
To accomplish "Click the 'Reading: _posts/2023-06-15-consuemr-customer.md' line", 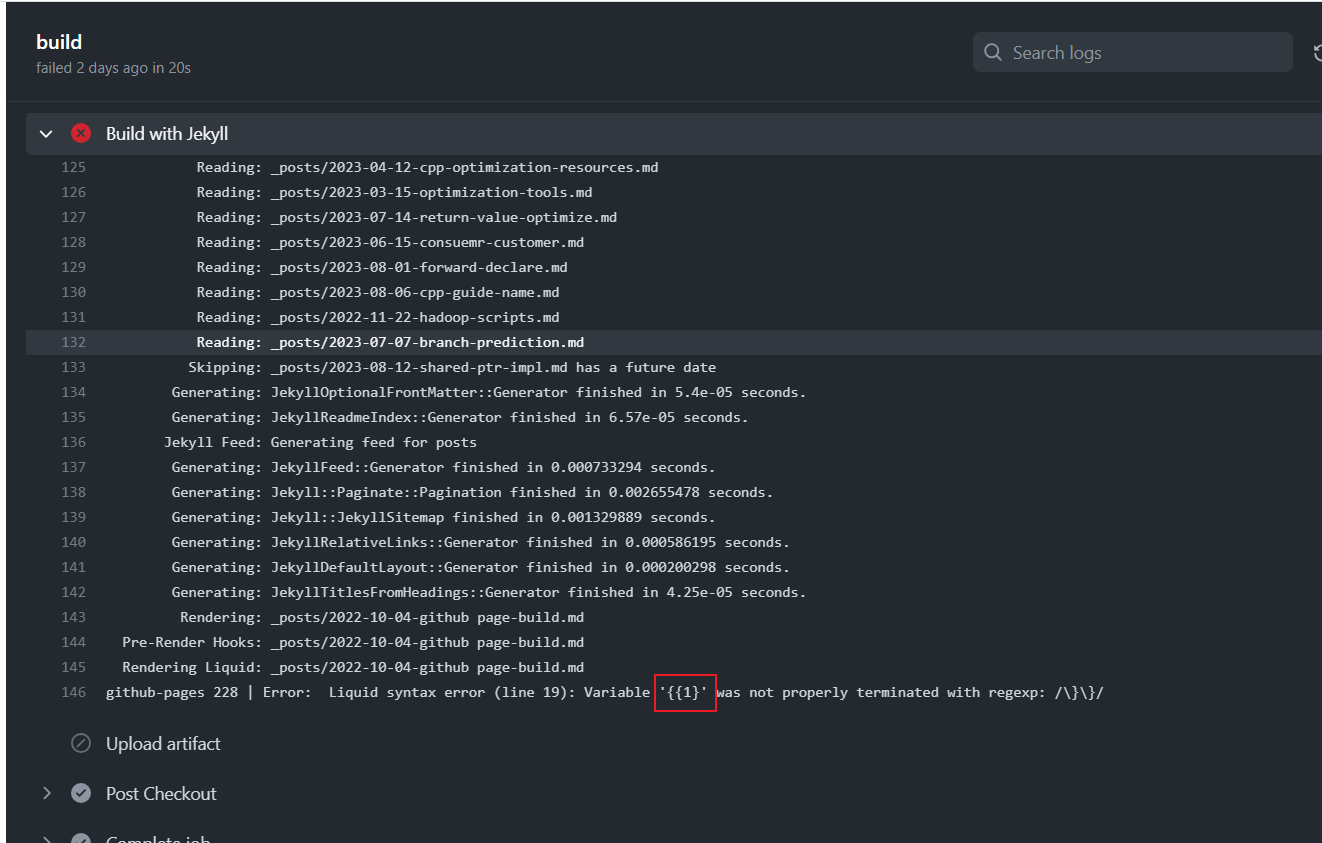I will point(390,242).
